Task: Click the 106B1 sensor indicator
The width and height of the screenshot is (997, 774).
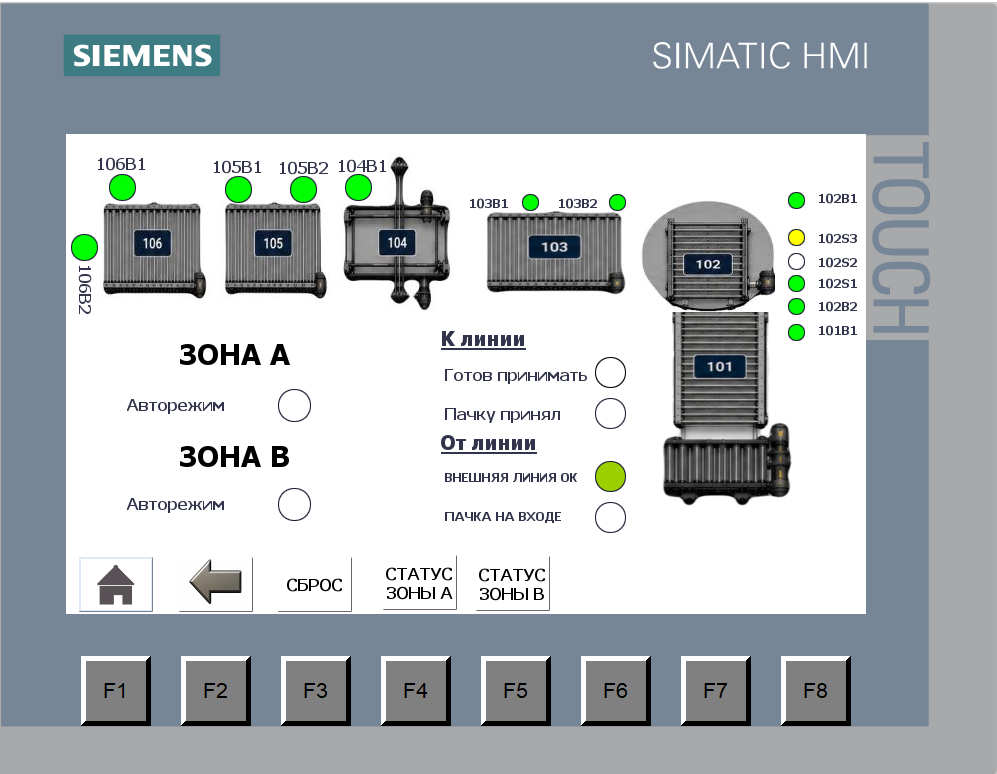Action: [x=122, y=188]
